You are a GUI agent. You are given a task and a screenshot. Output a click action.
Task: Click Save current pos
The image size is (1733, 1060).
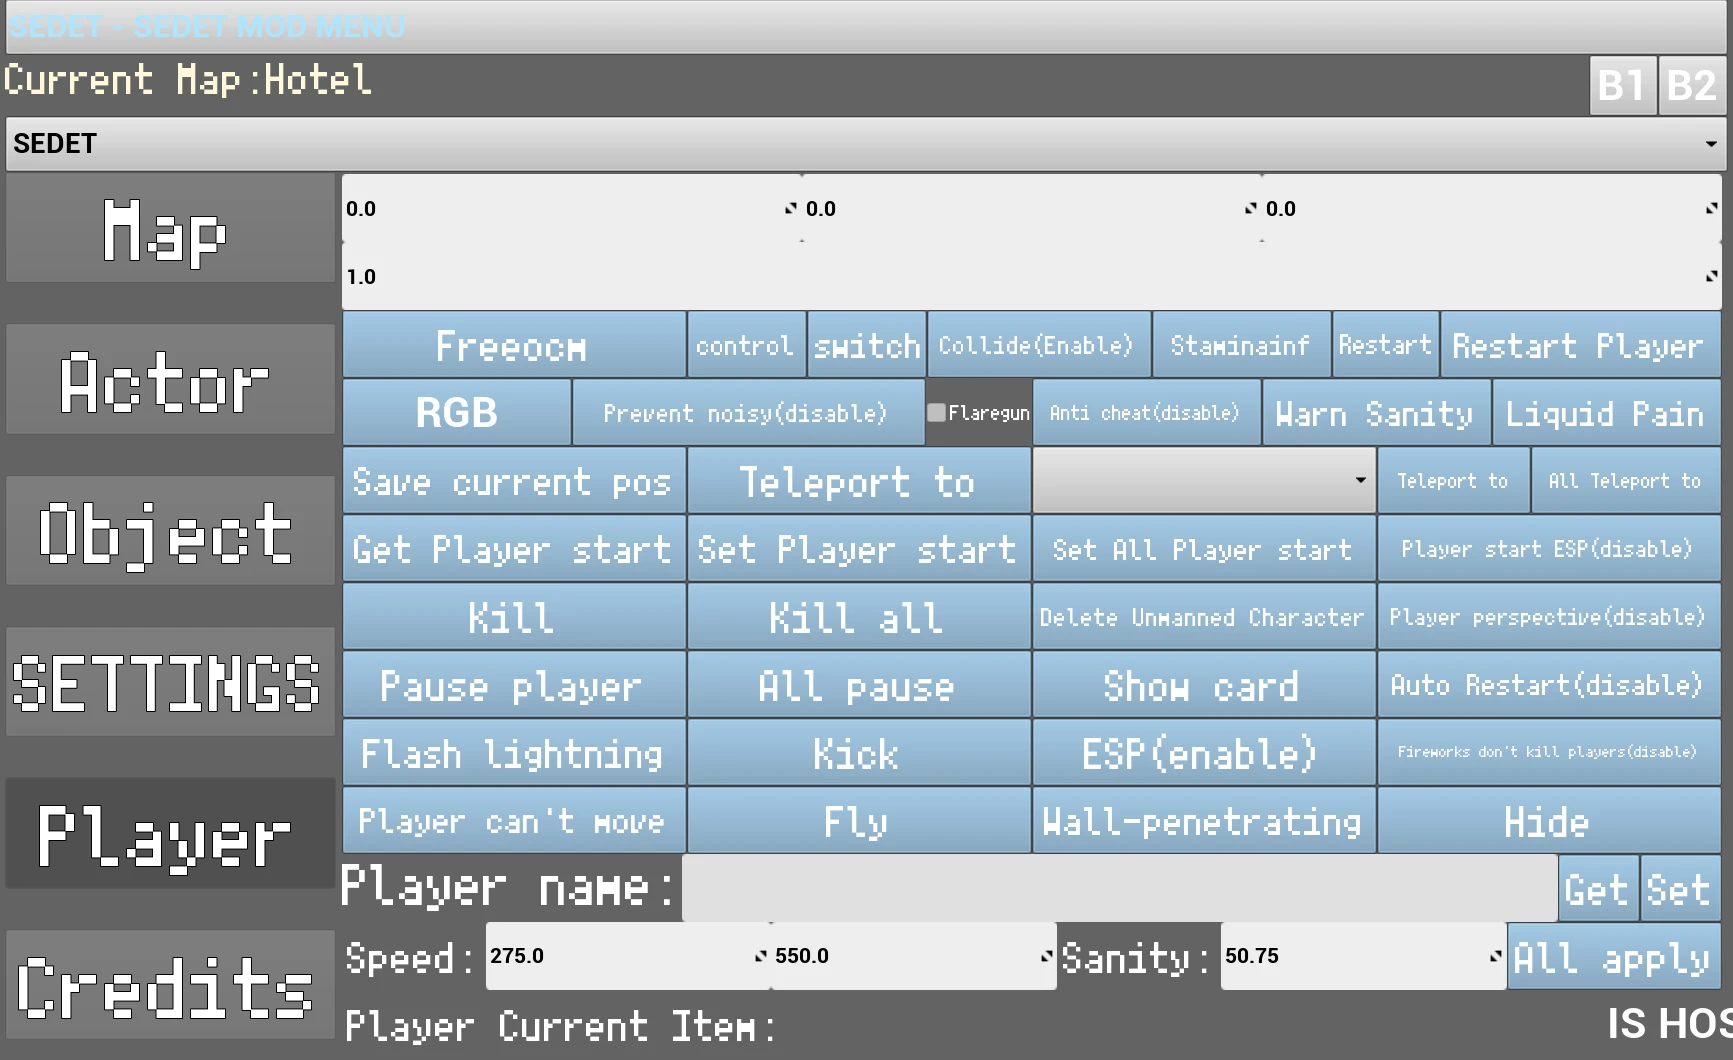pyautogui.click(x=514, y=480)
